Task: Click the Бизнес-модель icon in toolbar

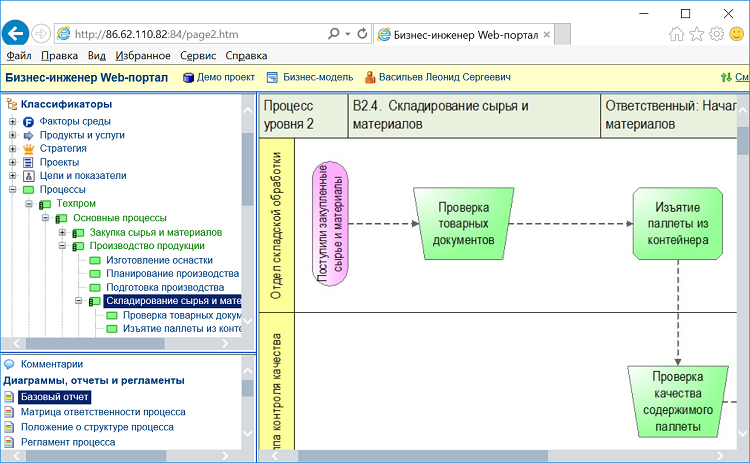Action: 273,77
